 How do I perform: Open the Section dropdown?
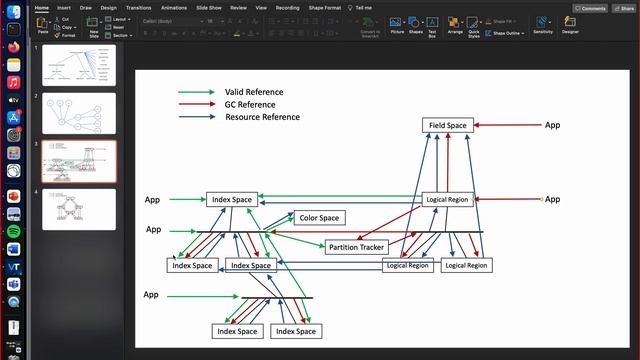[119, 36]
